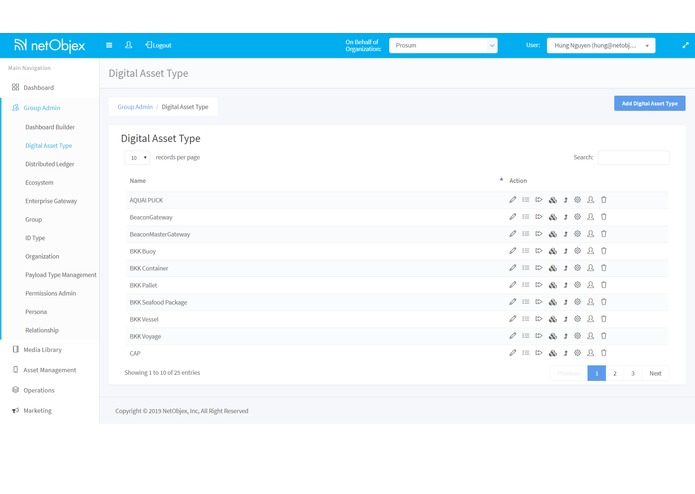The height and width of the screenshot is (494, 695).
Task: Delete BKK Vessel using its trash icon
Action: [x=604, y=319]
